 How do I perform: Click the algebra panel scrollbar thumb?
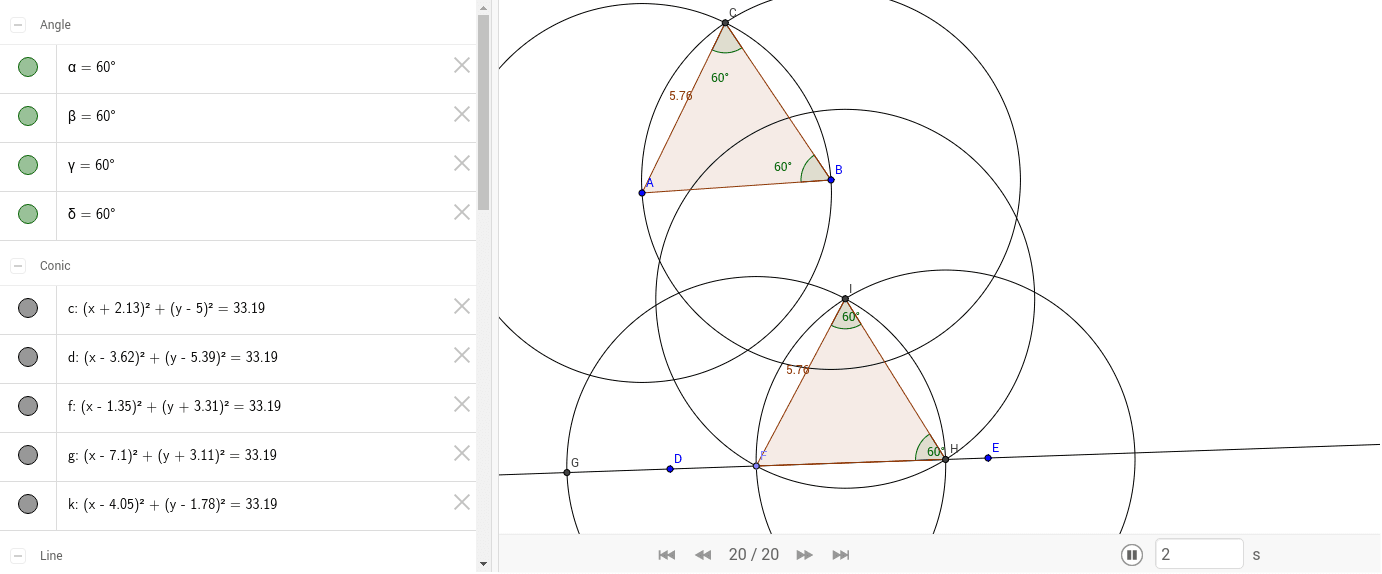[x=483, y=111]
